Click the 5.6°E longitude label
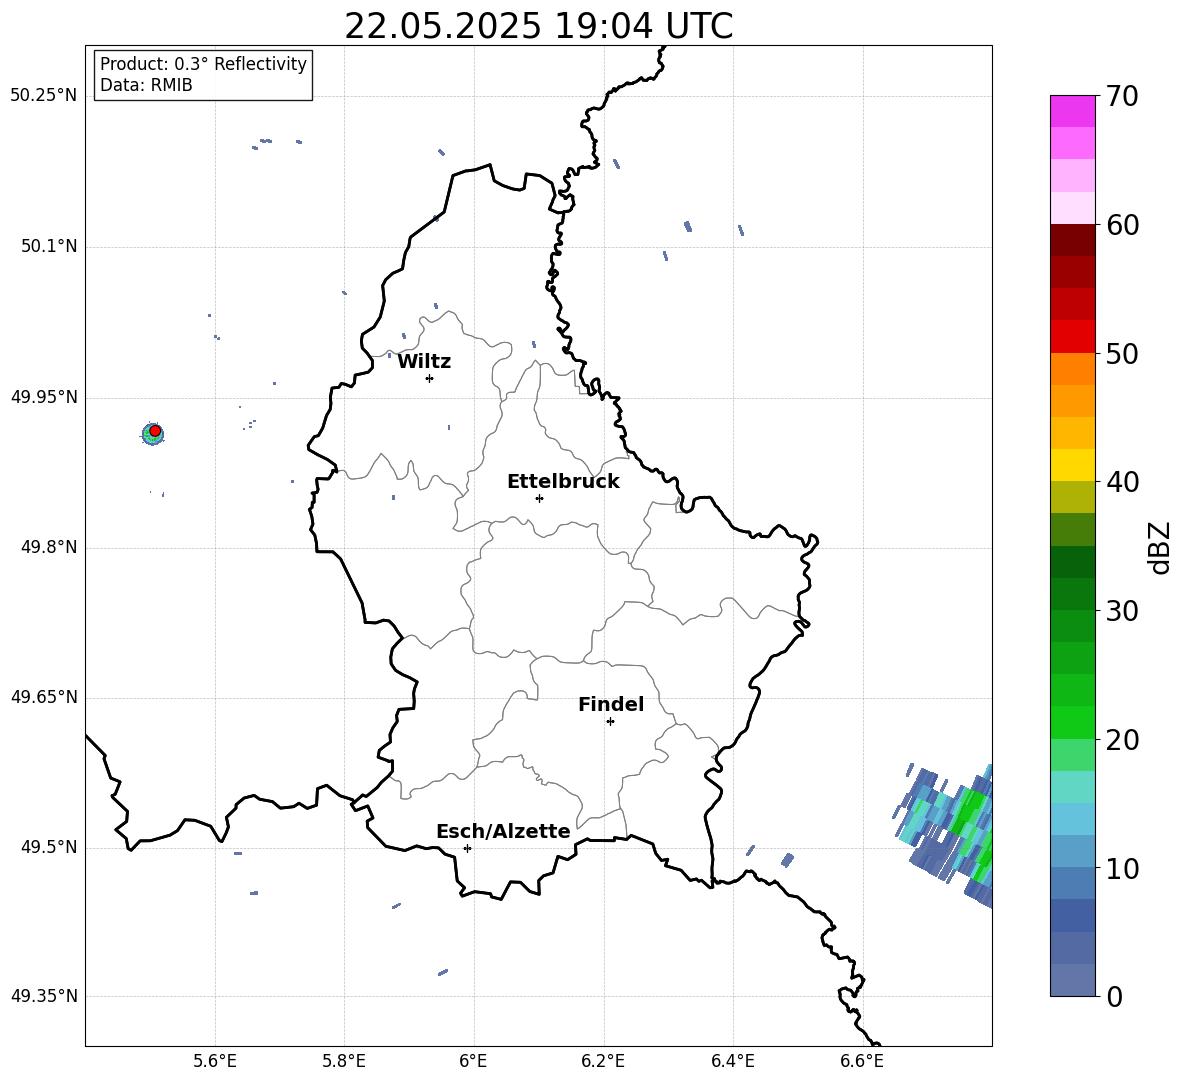The width and height of the screenshot is (1184, 1081). tap(215, 1061)
